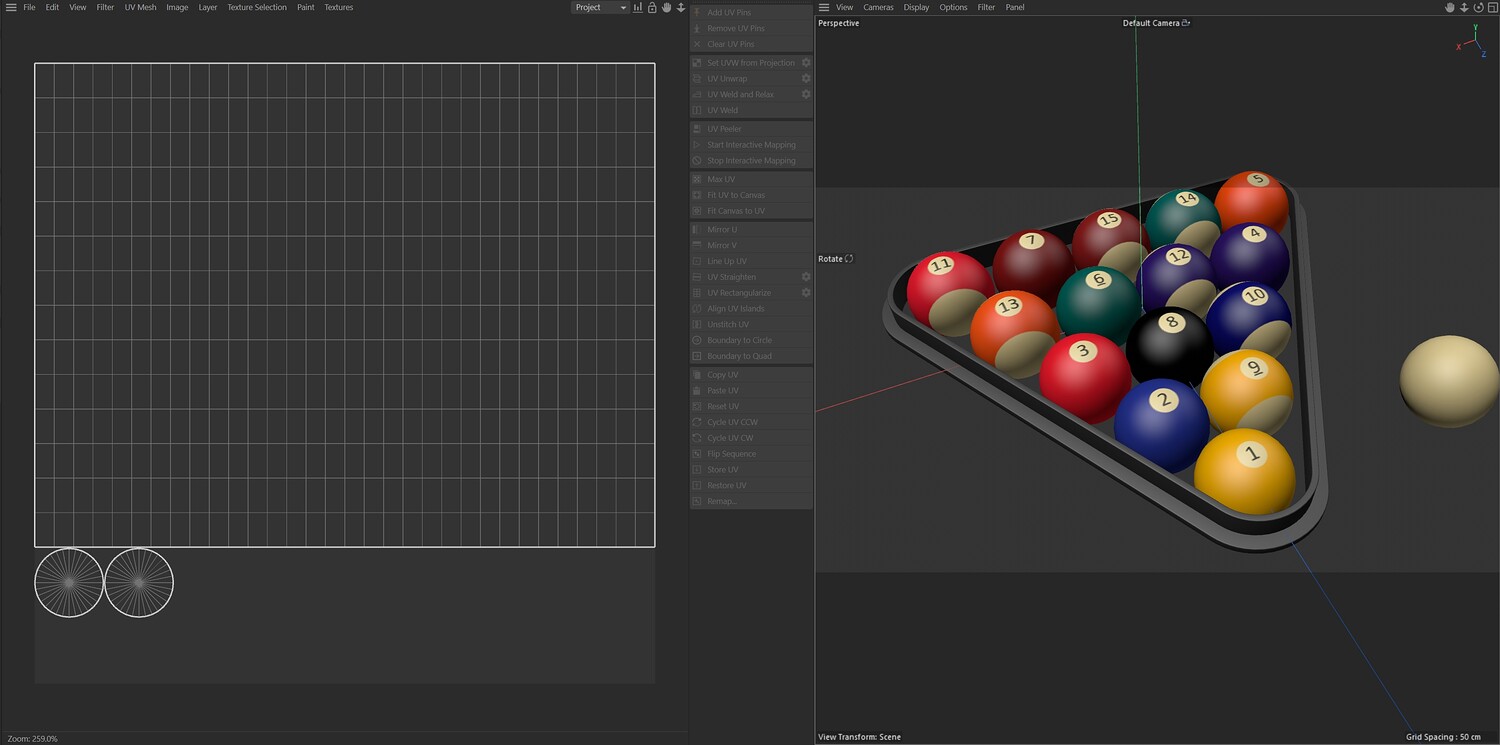1500x745 pixels.
Task: Open the 3D viewport hamburger menu
Action: [824, 7]
